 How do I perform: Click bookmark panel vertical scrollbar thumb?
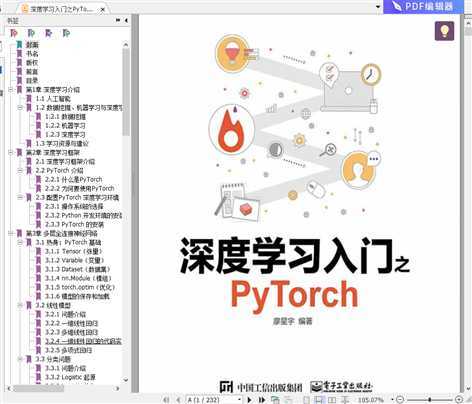[126, 92]
